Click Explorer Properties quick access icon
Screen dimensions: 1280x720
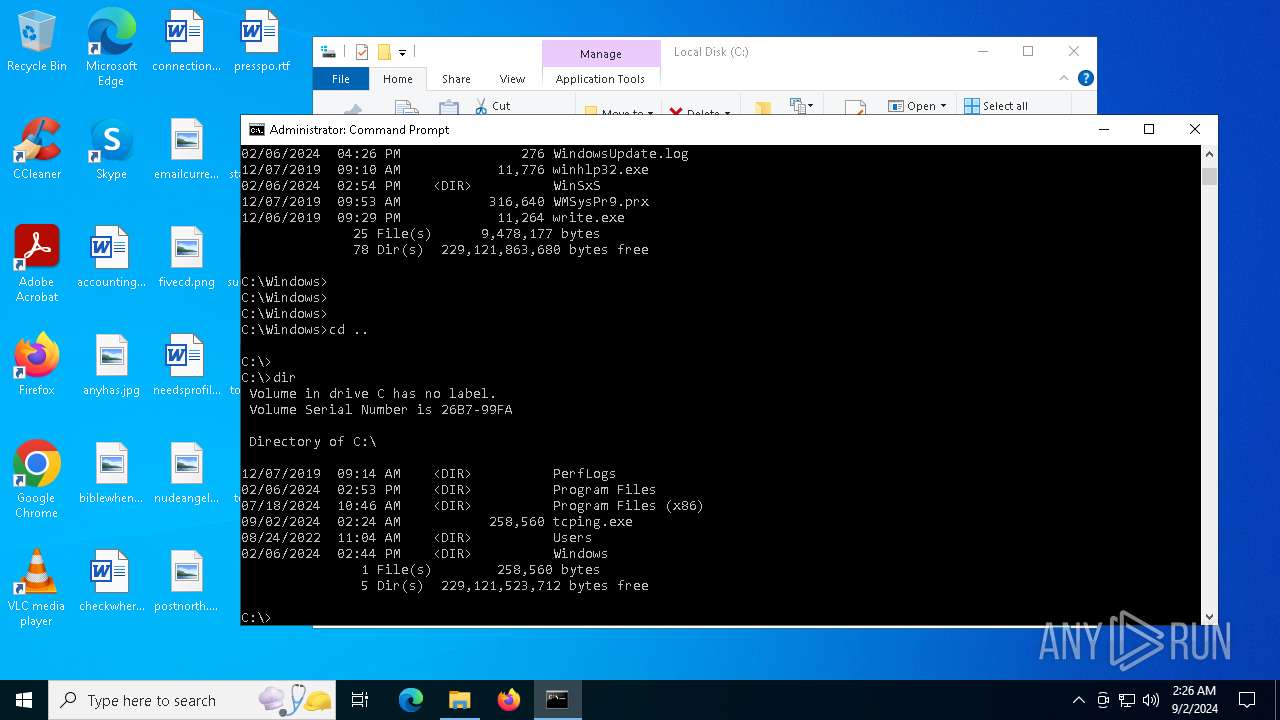click(362, 52)
